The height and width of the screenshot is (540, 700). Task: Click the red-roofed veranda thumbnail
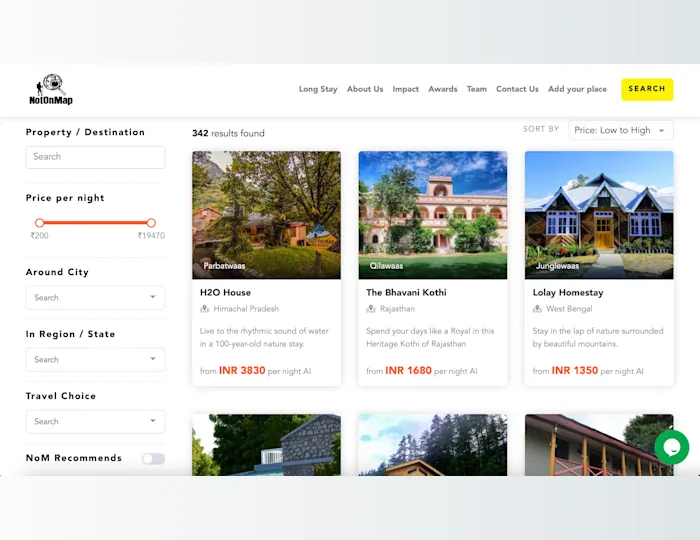click(599, 445)
